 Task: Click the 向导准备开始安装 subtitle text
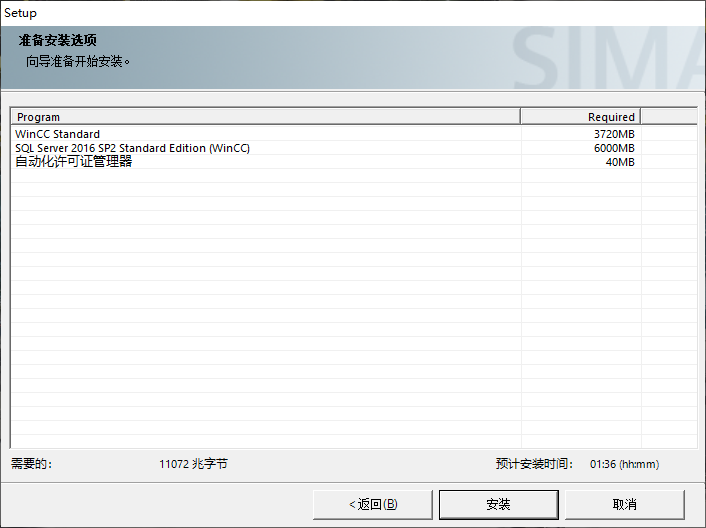click(77, 61)
